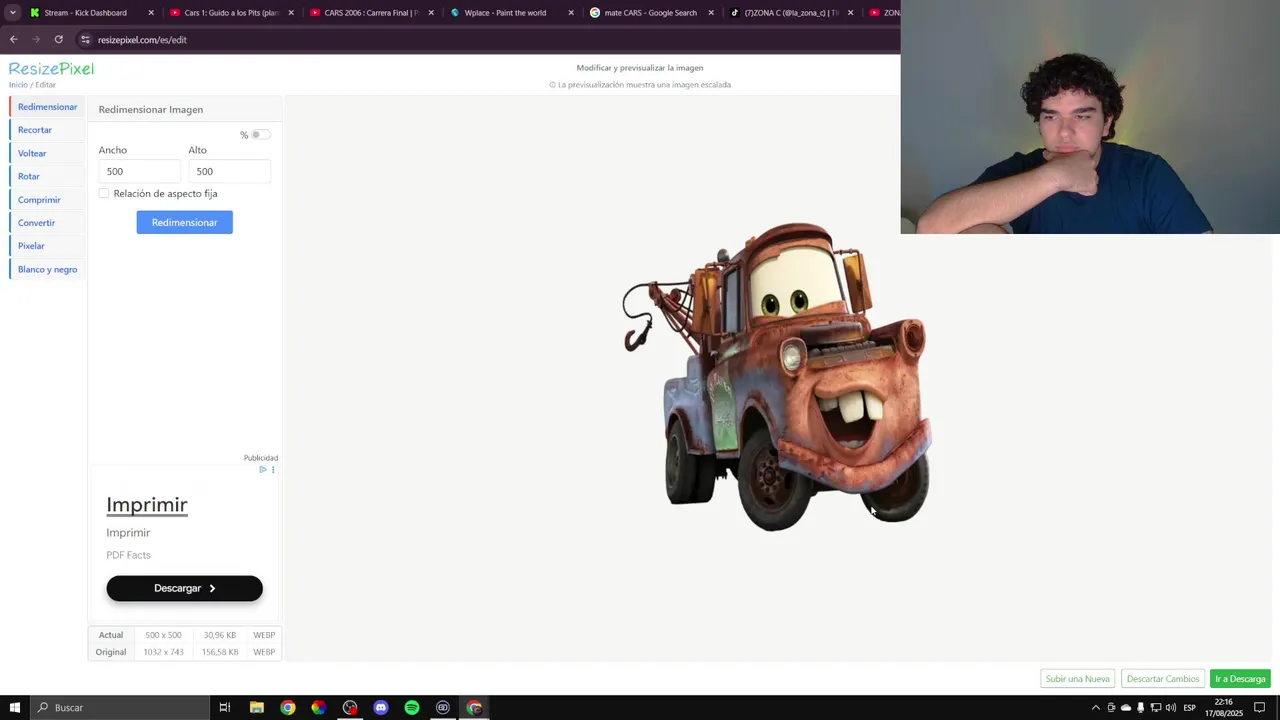Click Ir a Descarga button
Screen dimensions: 1280x720
1240,679
